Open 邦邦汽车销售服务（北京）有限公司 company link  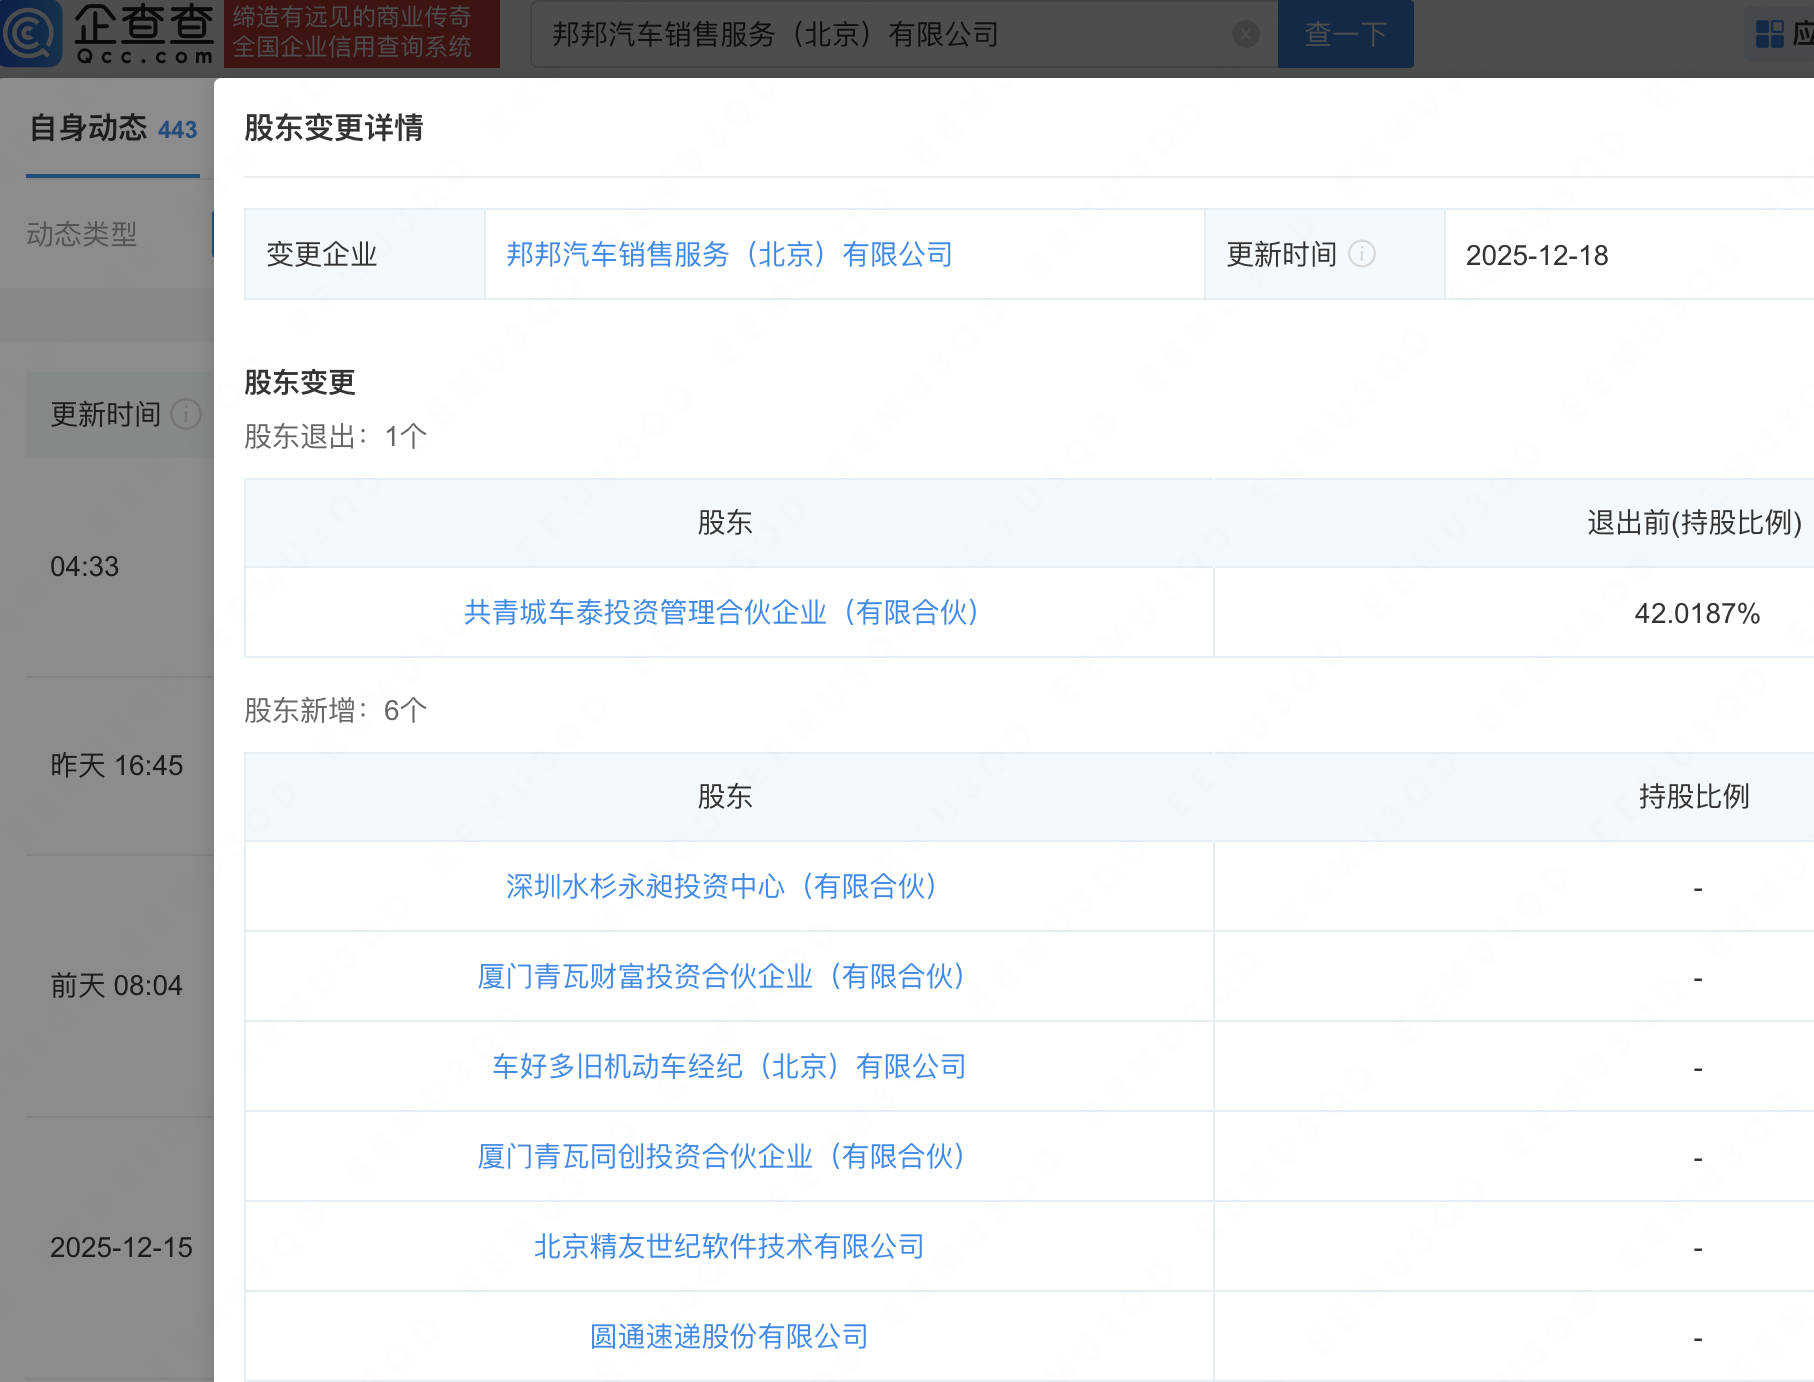pyautogui.click(x=729, y=255)
